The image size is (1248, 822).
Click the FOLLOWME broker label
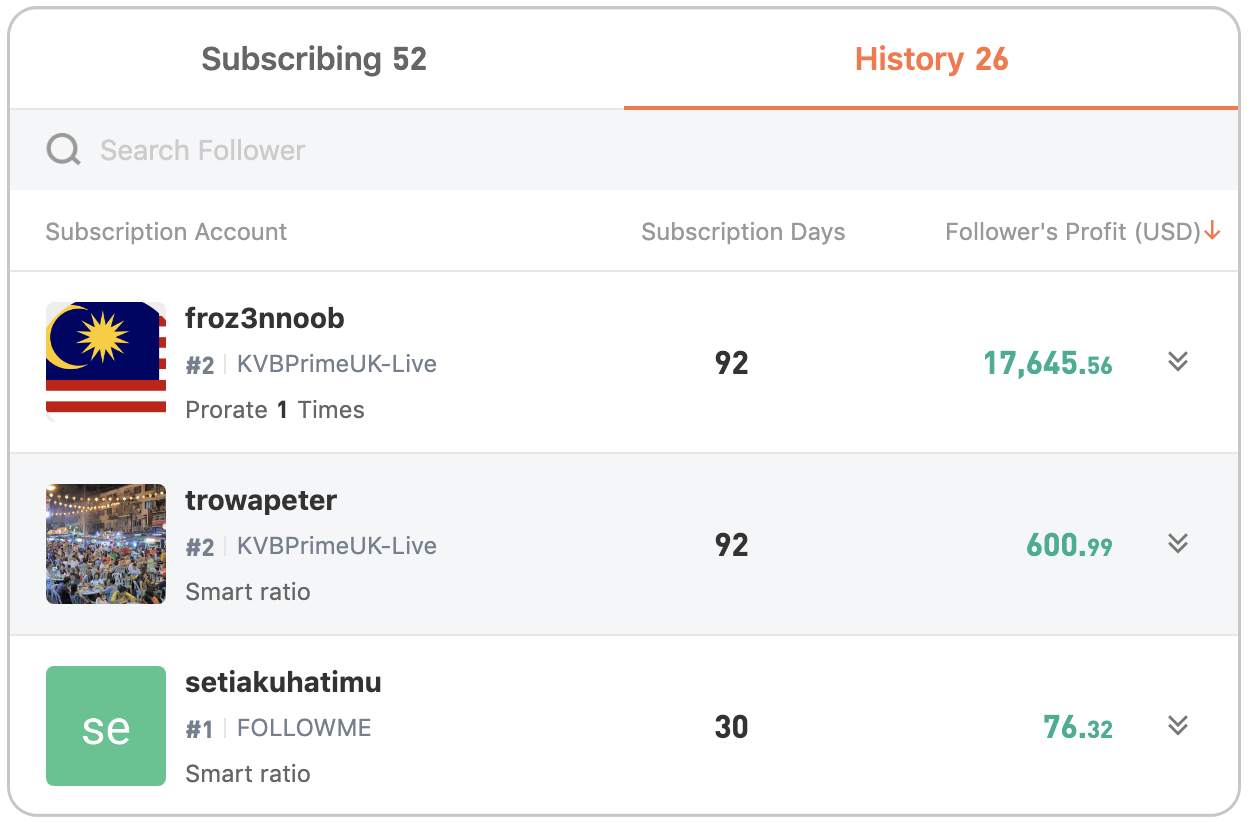(304, 728)
